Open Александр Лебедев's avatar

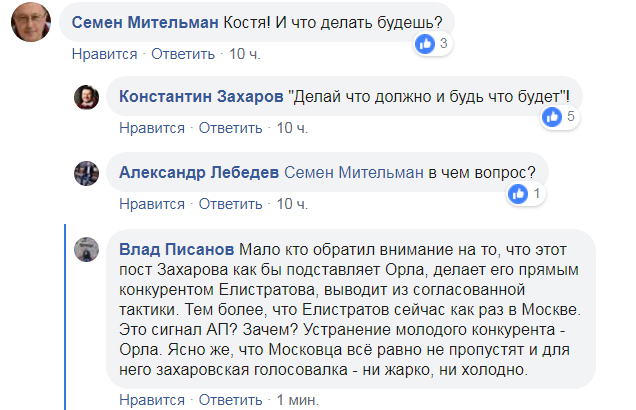(x=86, y=174)
